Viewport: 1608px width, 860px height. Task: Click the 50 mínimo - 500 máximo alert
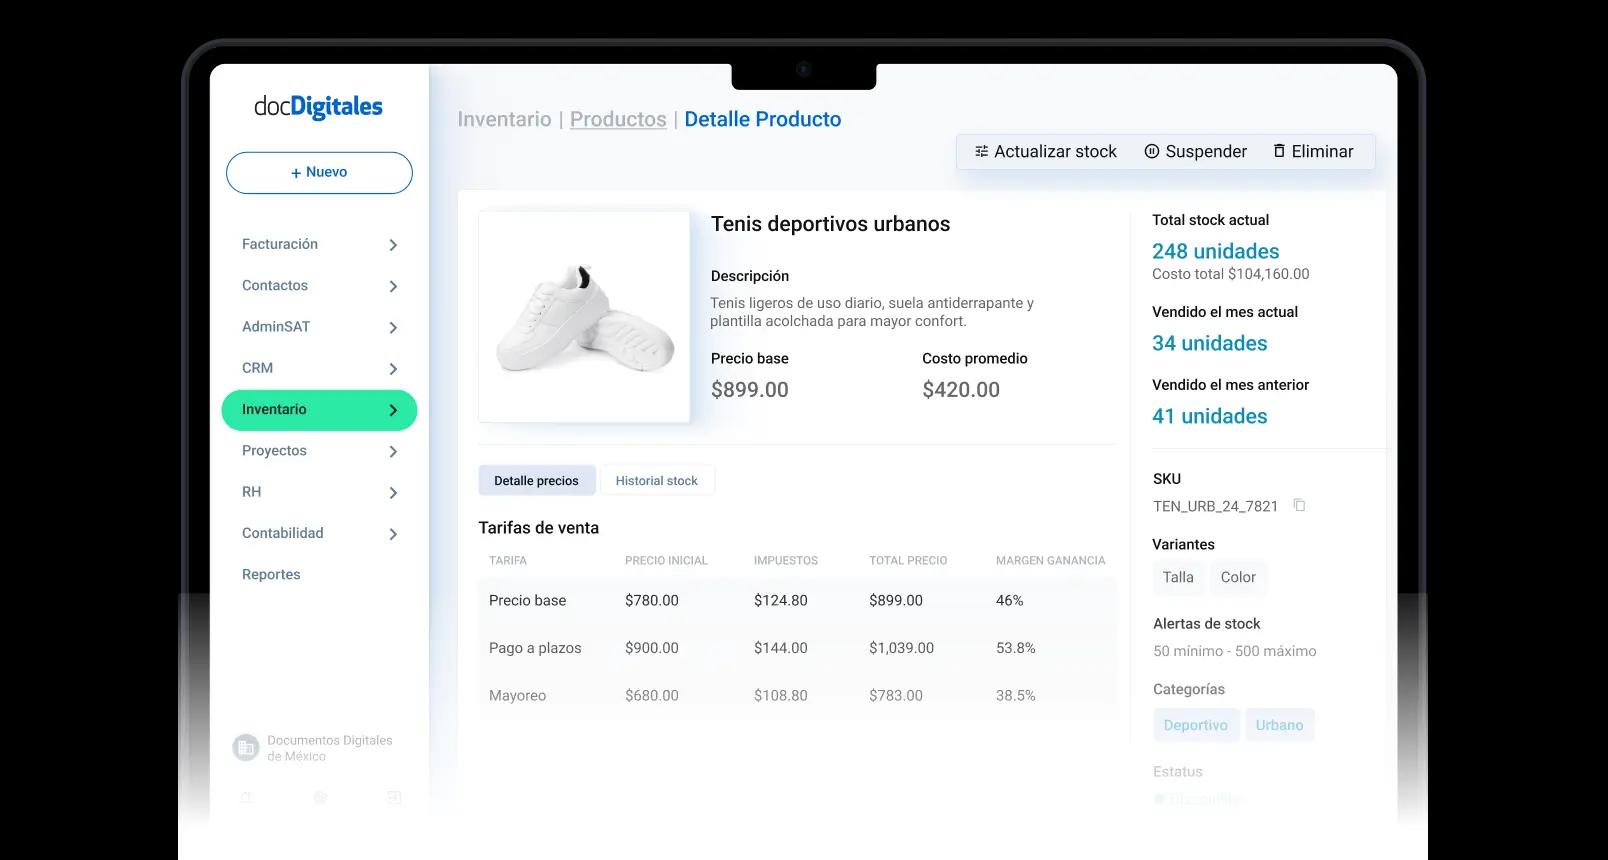(x=1235, y=651)
